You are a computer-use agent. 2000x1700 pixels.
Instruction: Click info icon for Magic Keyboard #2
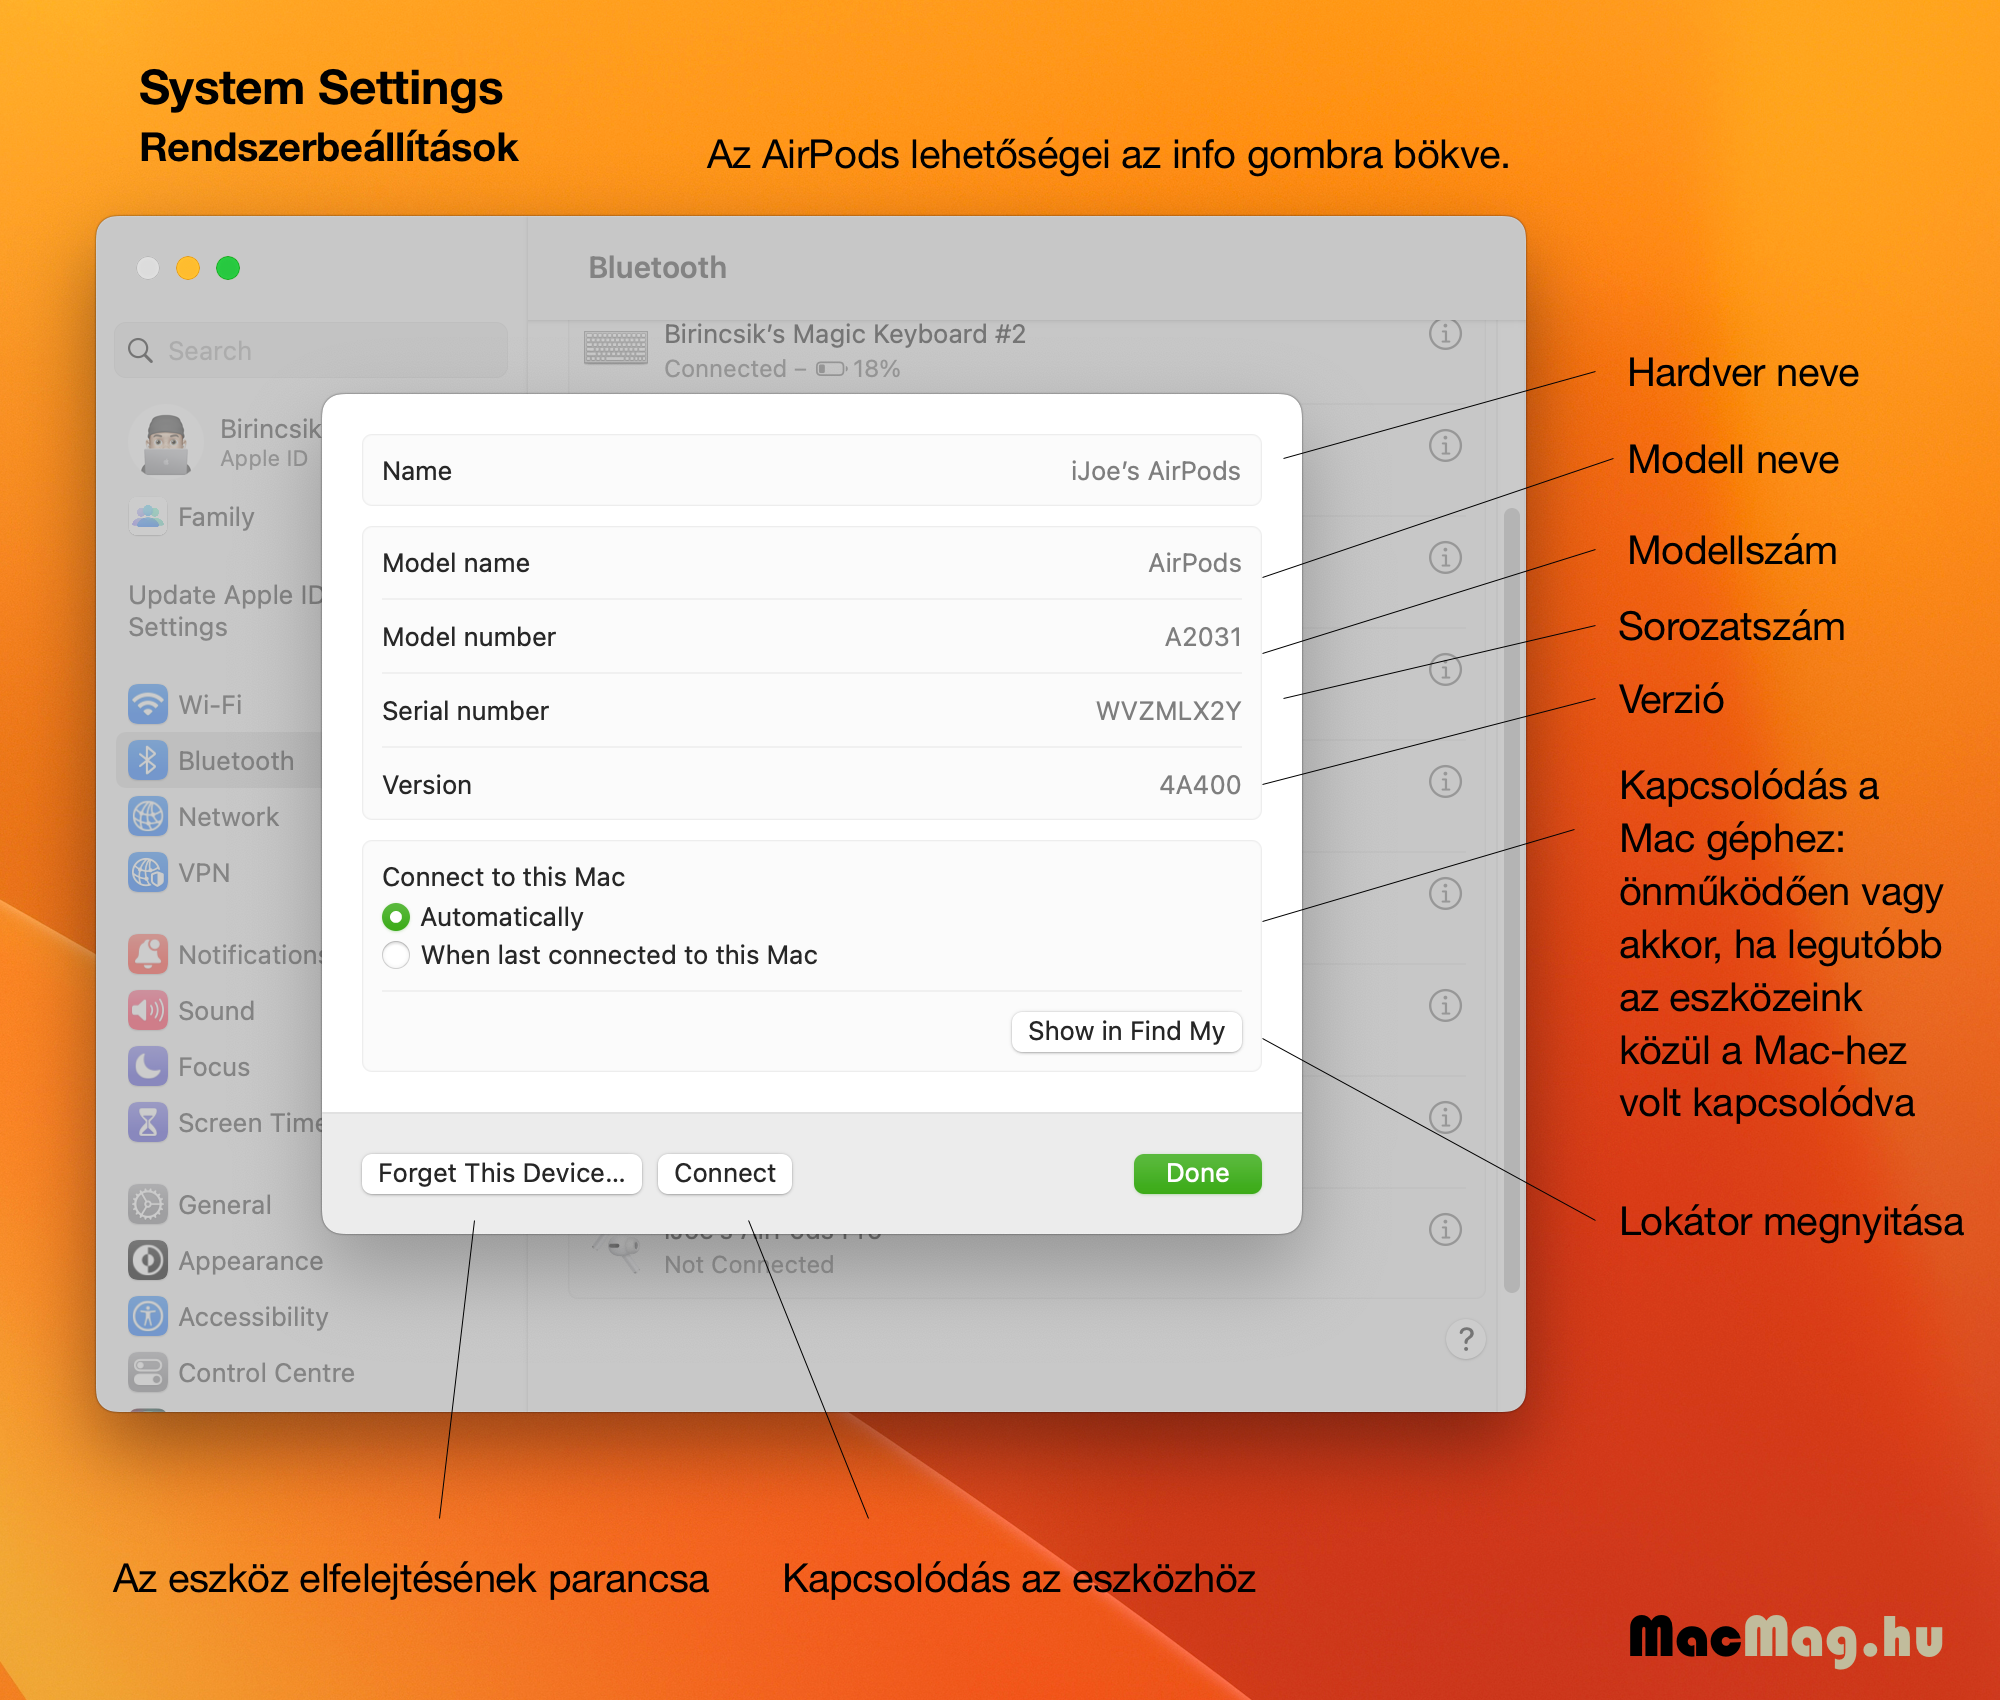tap(1445, 333)
